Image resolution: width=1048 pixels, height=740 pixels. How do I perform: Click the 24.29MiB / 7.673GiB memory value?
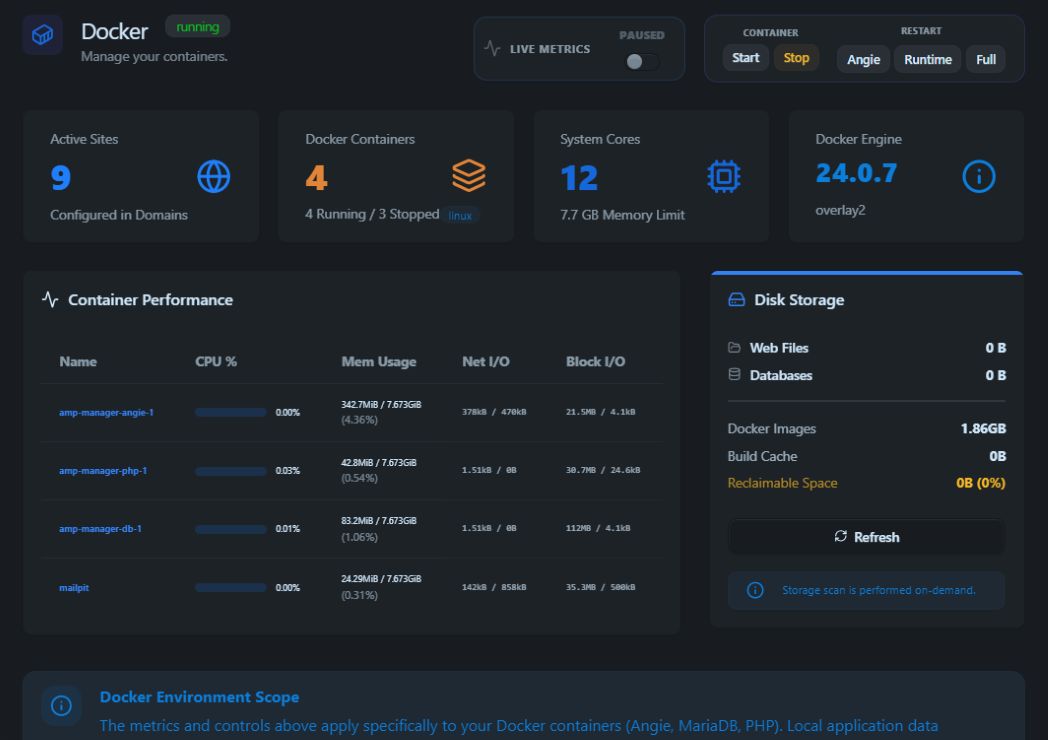tap(381, 579)
